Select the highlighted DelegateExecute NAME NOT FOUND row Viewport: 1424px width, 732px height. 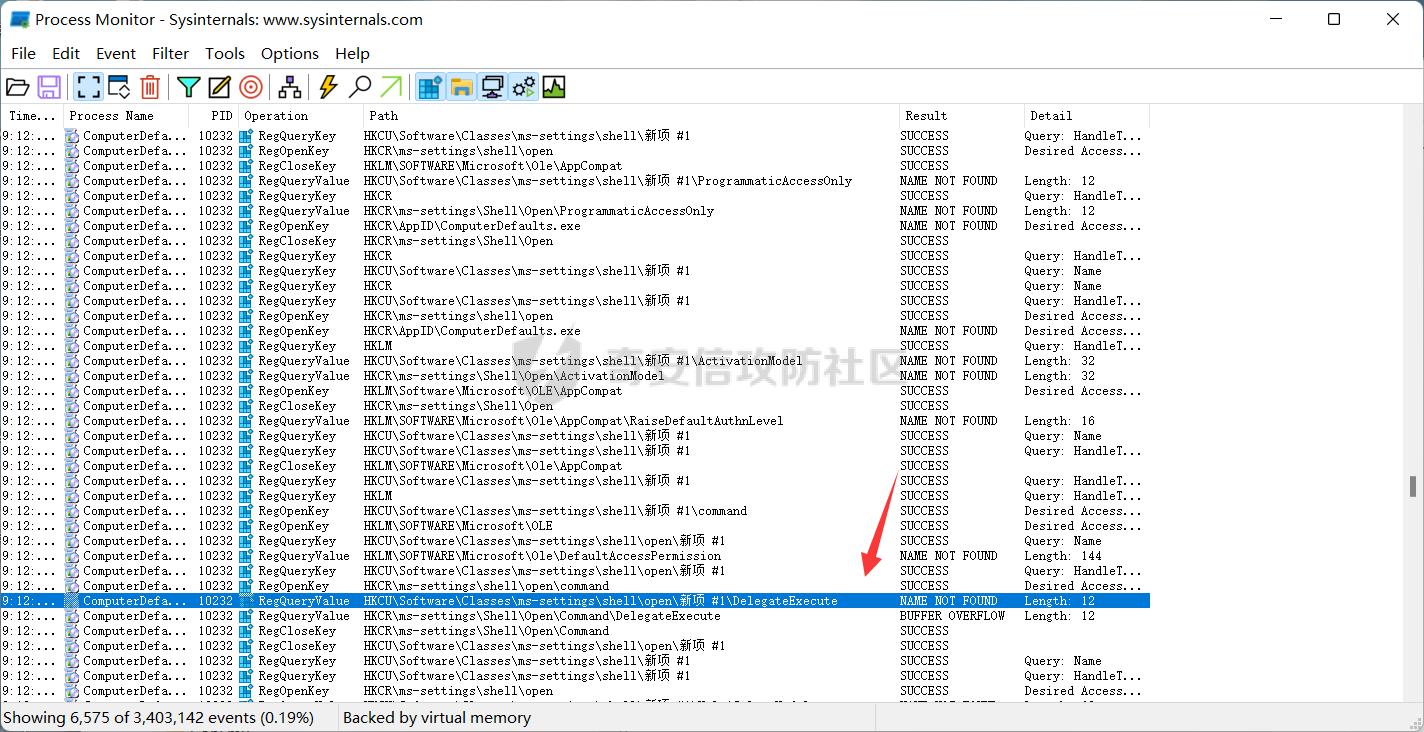pyautogui.click(x=575, y=601)
